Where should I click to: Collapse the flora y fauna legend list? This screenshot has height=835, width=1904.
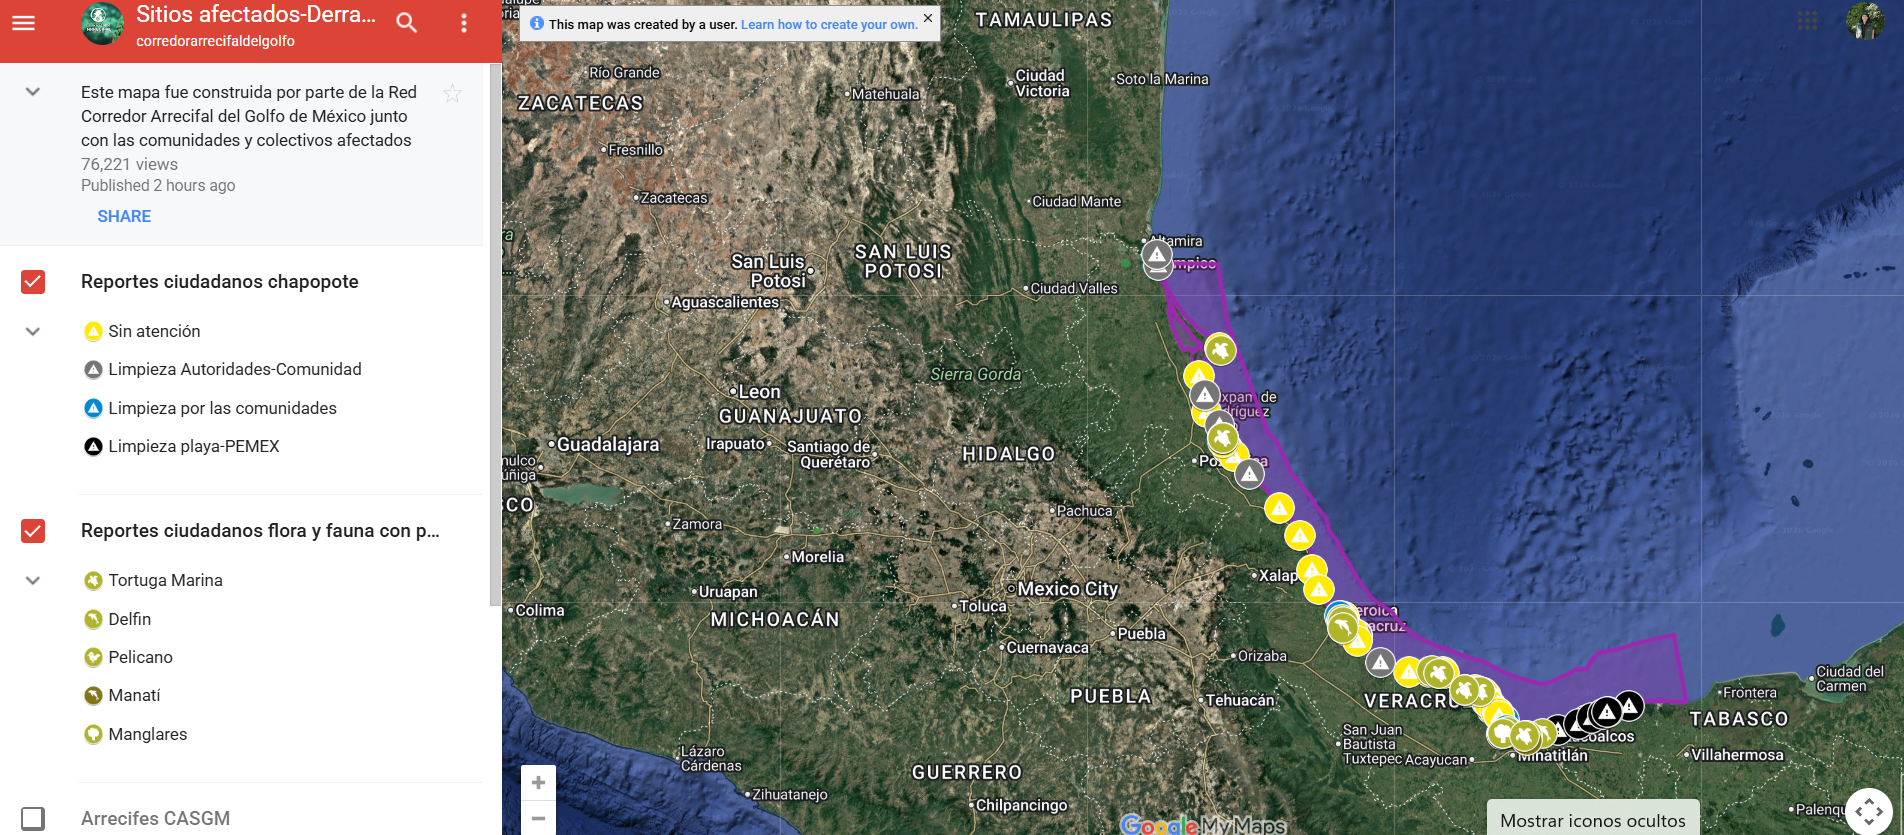point(33,580)
